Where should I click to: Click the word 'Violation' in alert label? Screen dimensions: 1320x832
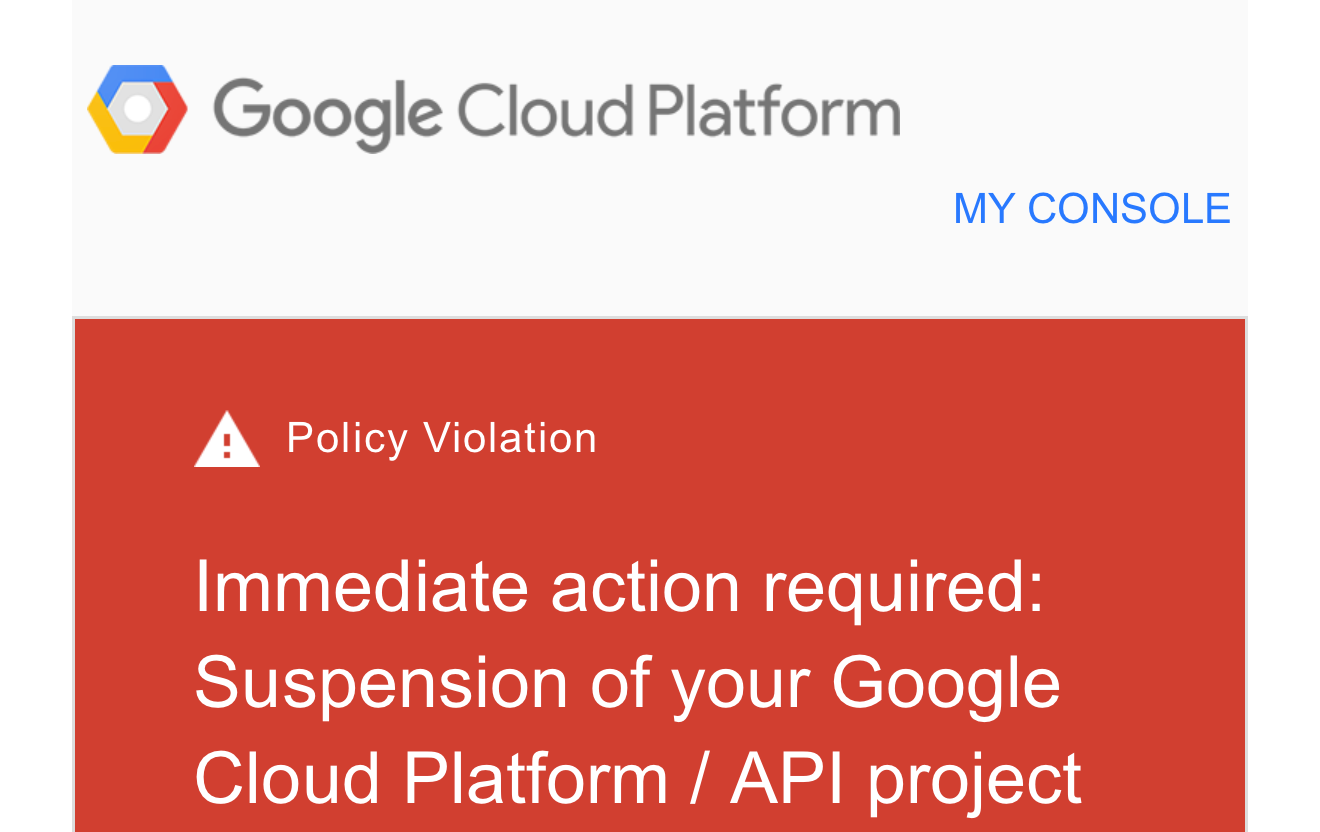coord(510,438)
